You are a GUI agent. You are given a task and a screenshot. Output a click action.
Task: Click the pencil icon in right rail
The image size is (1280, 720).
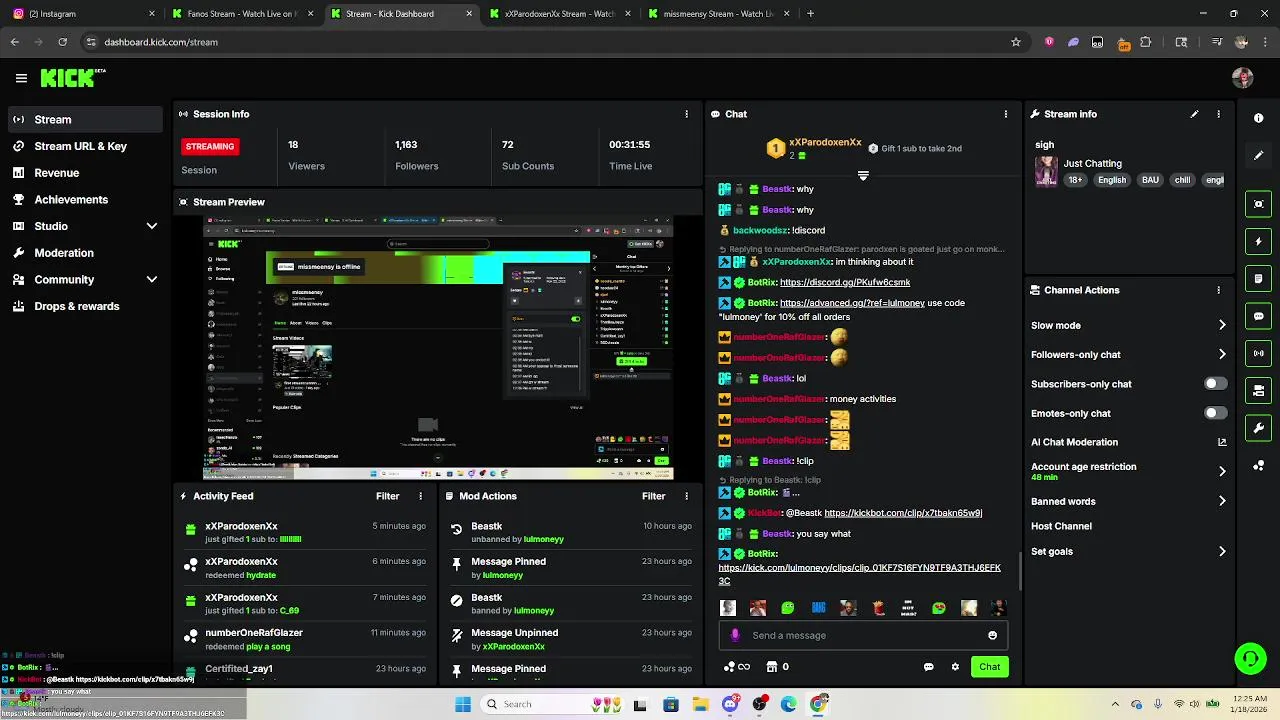[1258, 155]
